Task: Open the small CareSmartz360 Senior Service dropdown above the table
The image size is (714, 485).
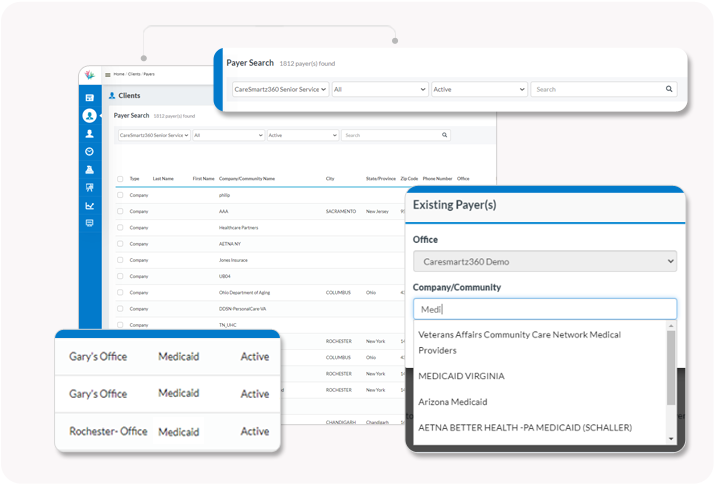Action: click(154, 135)
